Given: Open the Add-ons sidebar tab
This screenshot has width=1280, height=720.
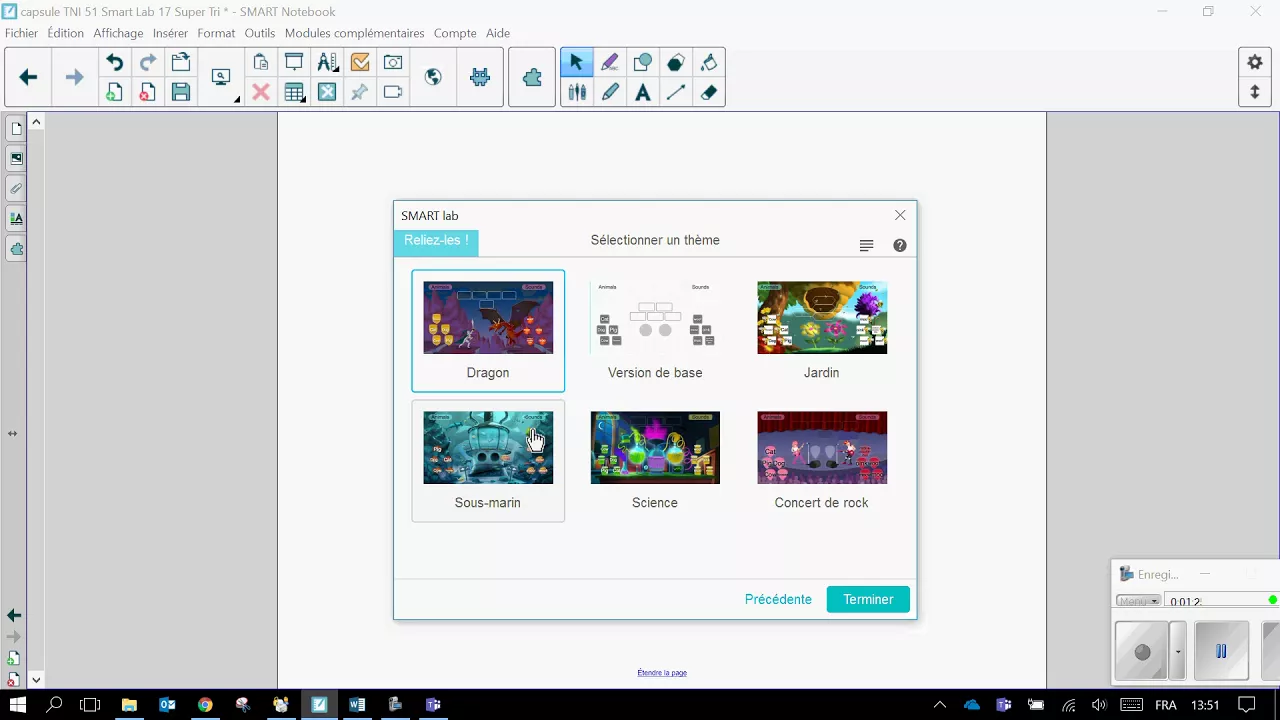Looking at the screenshot, I should 16,248.
